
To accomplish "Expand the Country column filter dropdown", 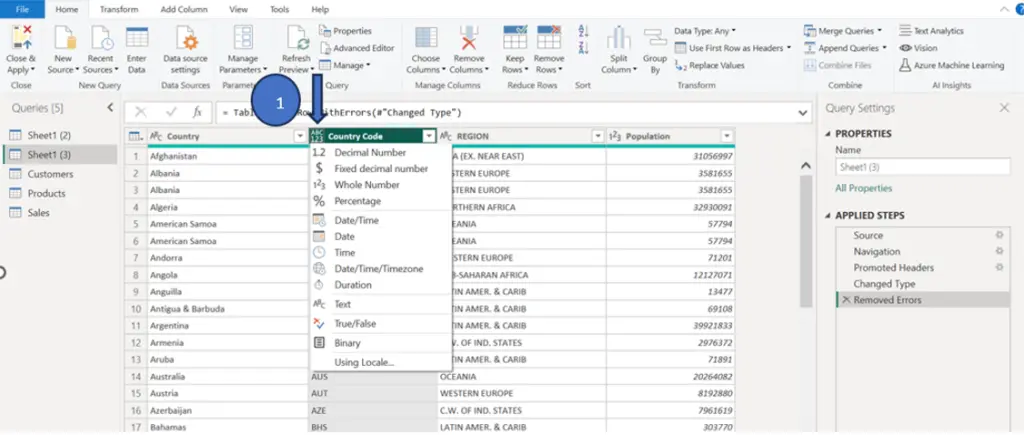I will coord(300,137).
